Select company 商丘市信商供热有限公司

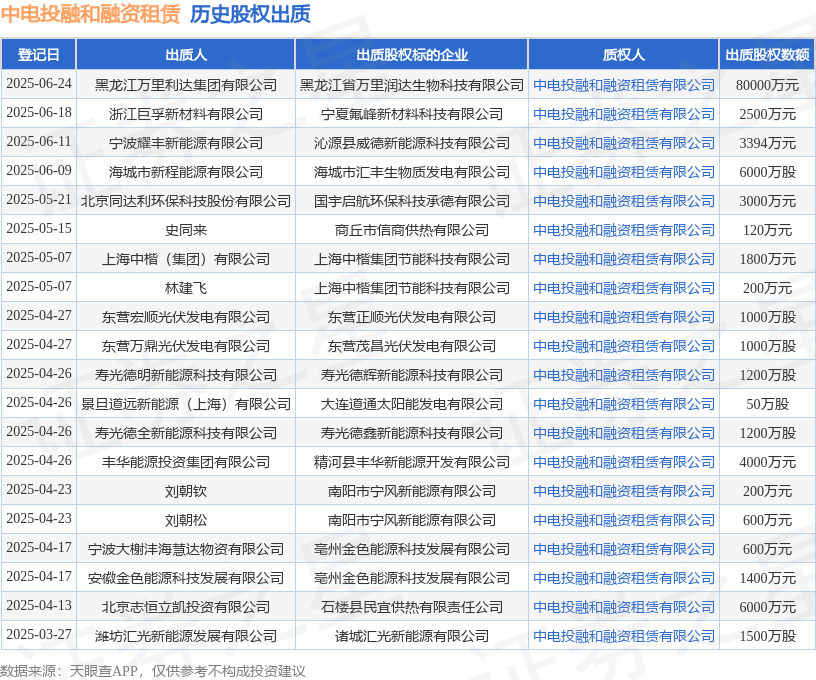[412, 230]
